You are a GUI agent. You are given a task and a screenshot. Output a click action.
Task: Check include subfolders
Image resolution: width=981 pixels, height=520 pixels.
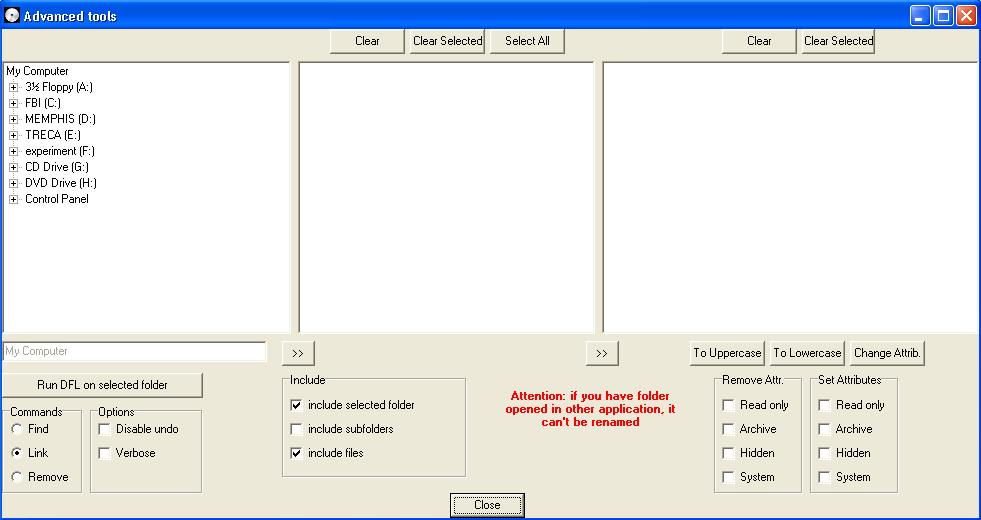pos(296,429)
